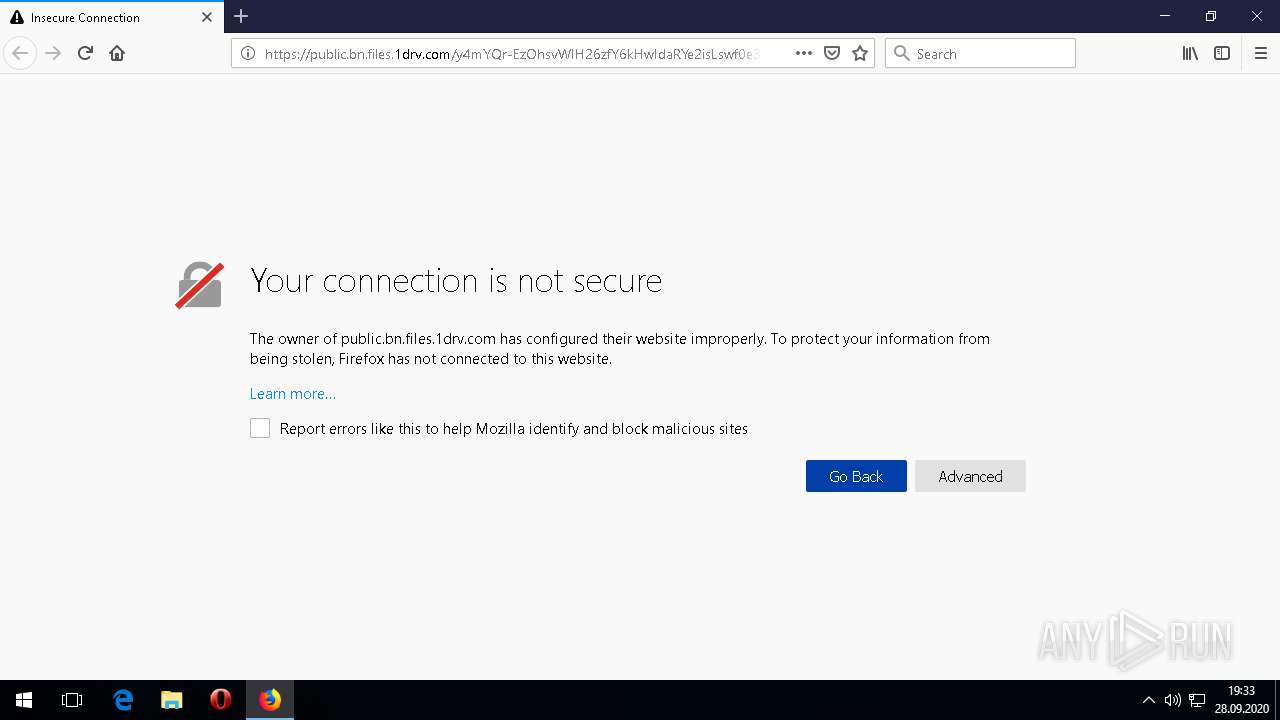
Task: Launch Opera from the taskbar
Action: [x=221, y=700]
